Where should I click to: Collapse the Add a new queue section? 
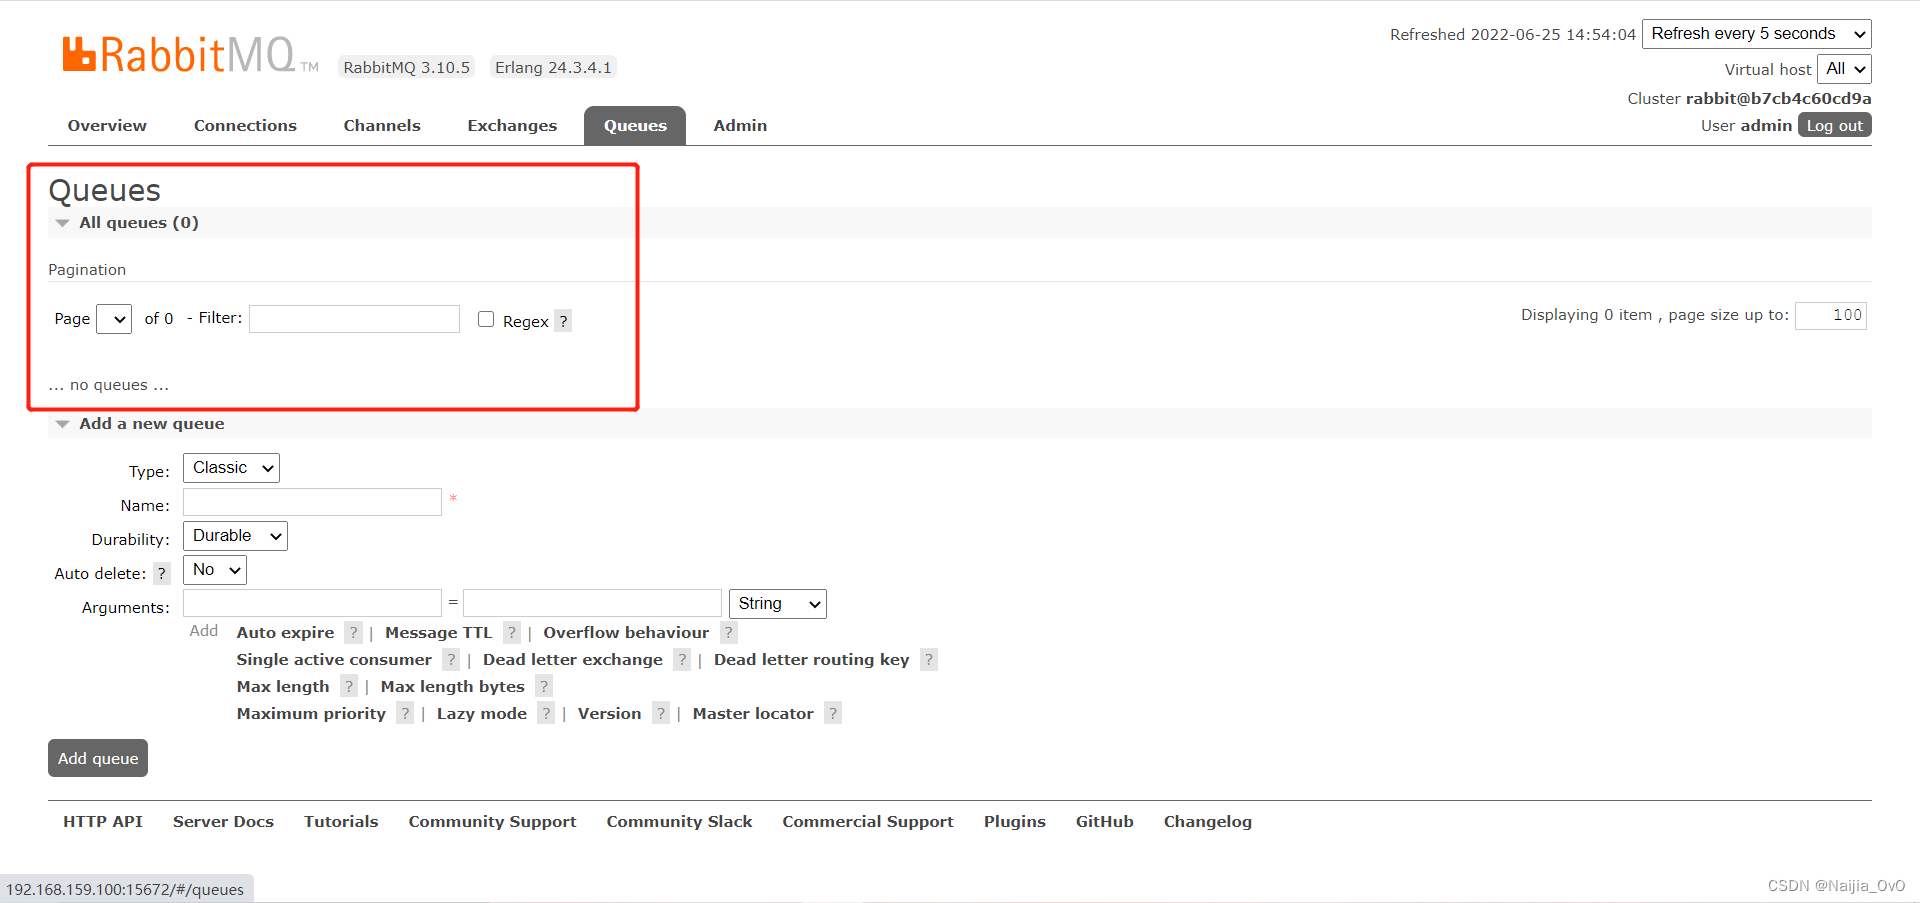tap(62, 423)
